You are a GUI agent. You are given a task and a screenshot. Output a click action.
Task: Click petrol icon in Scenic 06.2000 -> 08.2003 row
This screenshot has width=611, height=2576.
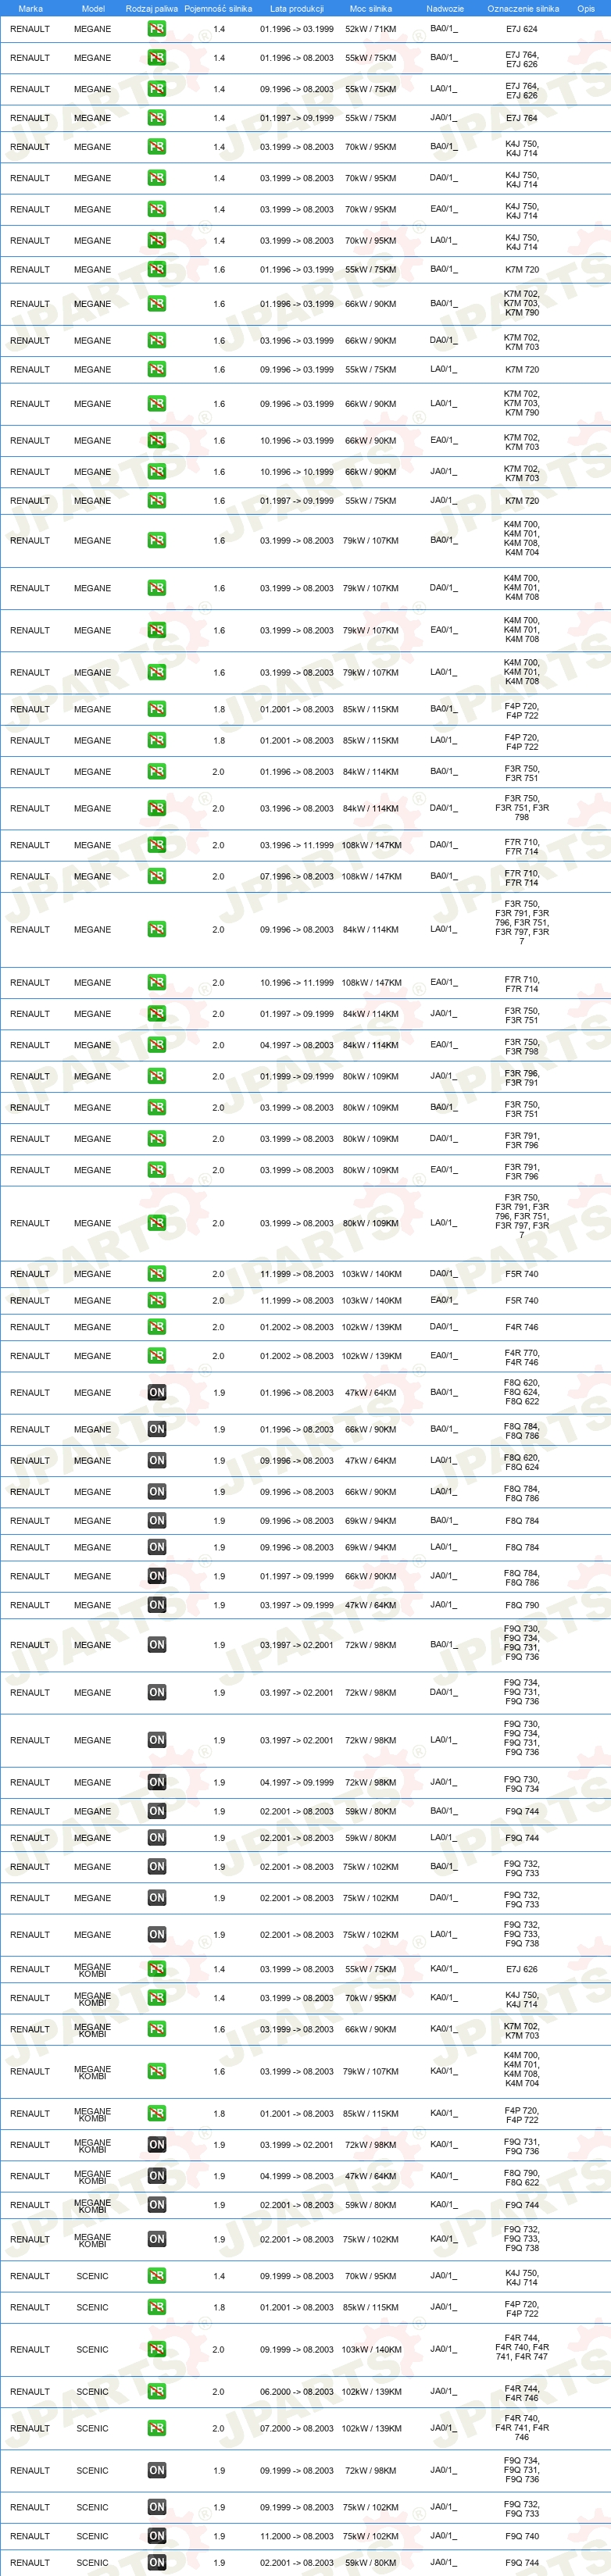(x=157, y=2391)
